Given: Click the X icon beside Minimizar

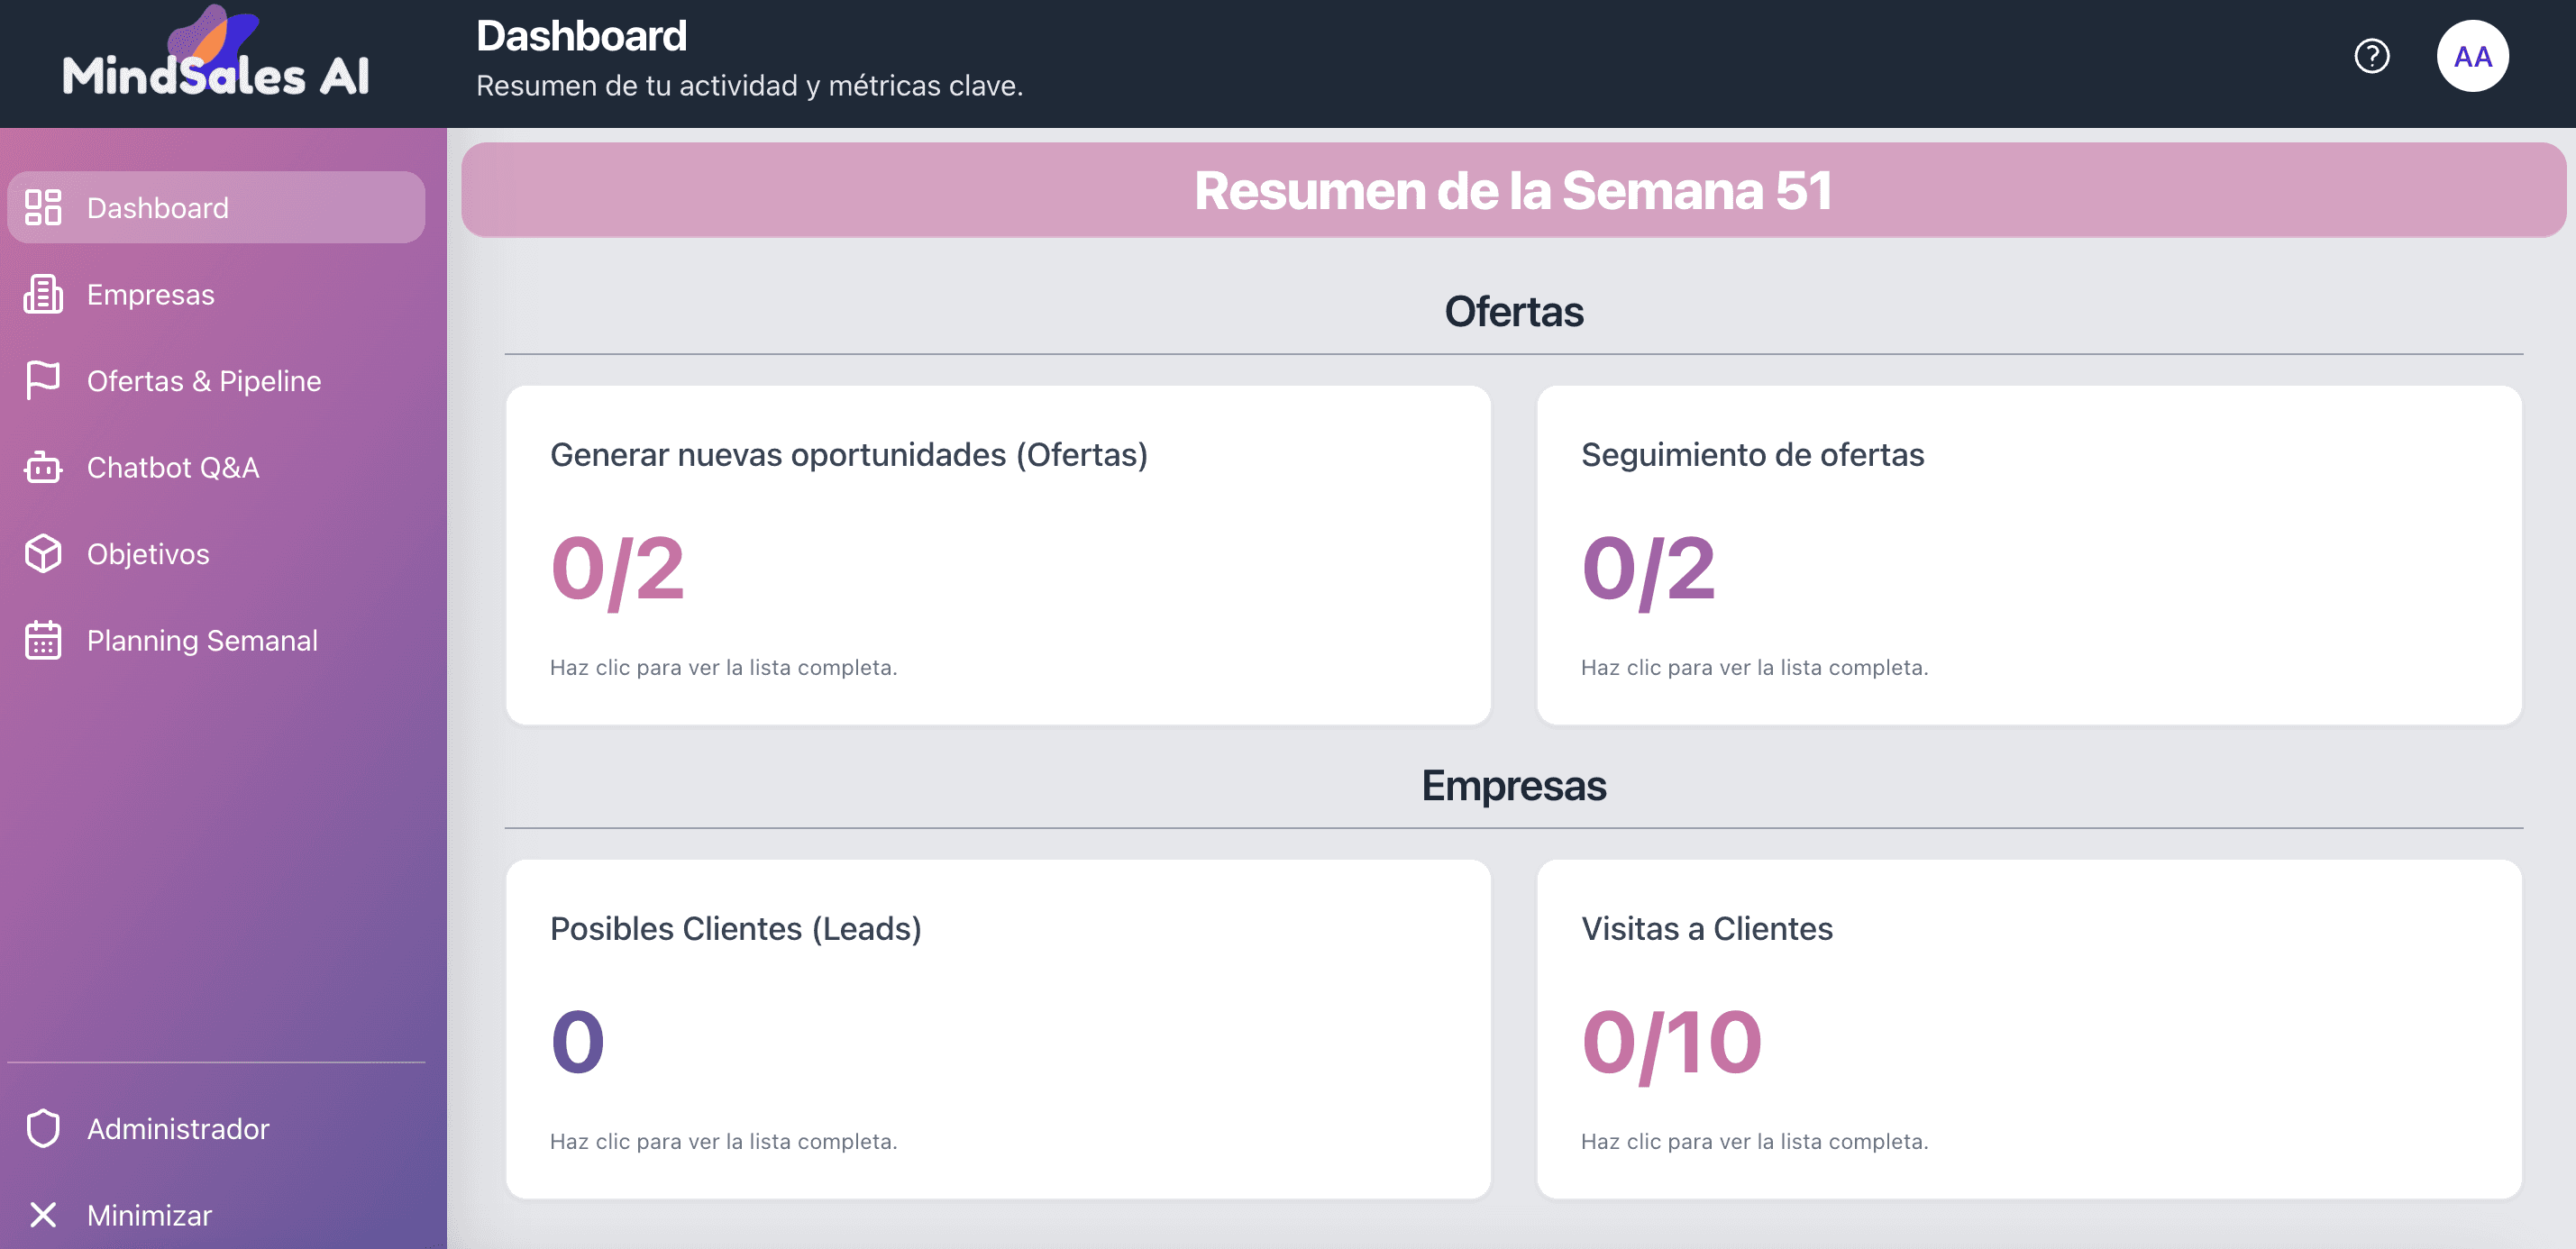Looking at the screenshot, I should point(43,1214).
